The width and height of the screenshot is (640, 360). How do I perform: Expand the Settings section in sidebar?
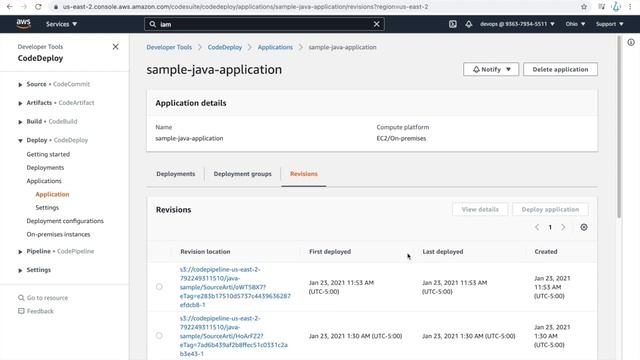(x=20, y=270)
